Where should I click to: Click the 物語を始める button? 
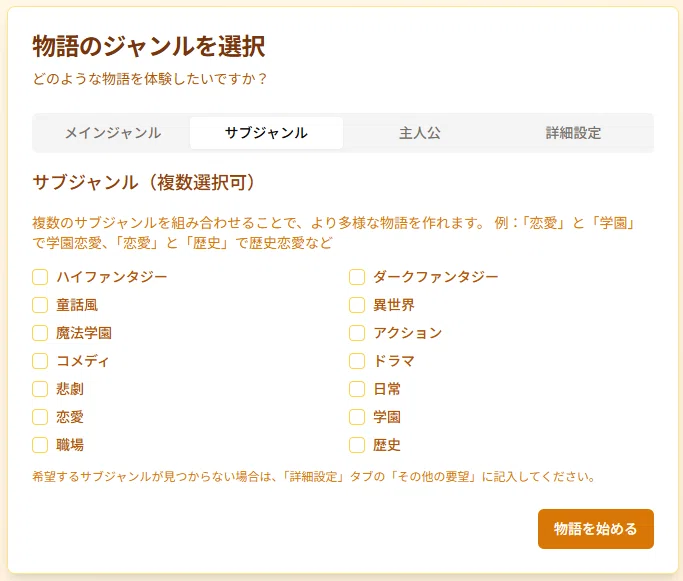pyautogui.click(x=595, y=529)
